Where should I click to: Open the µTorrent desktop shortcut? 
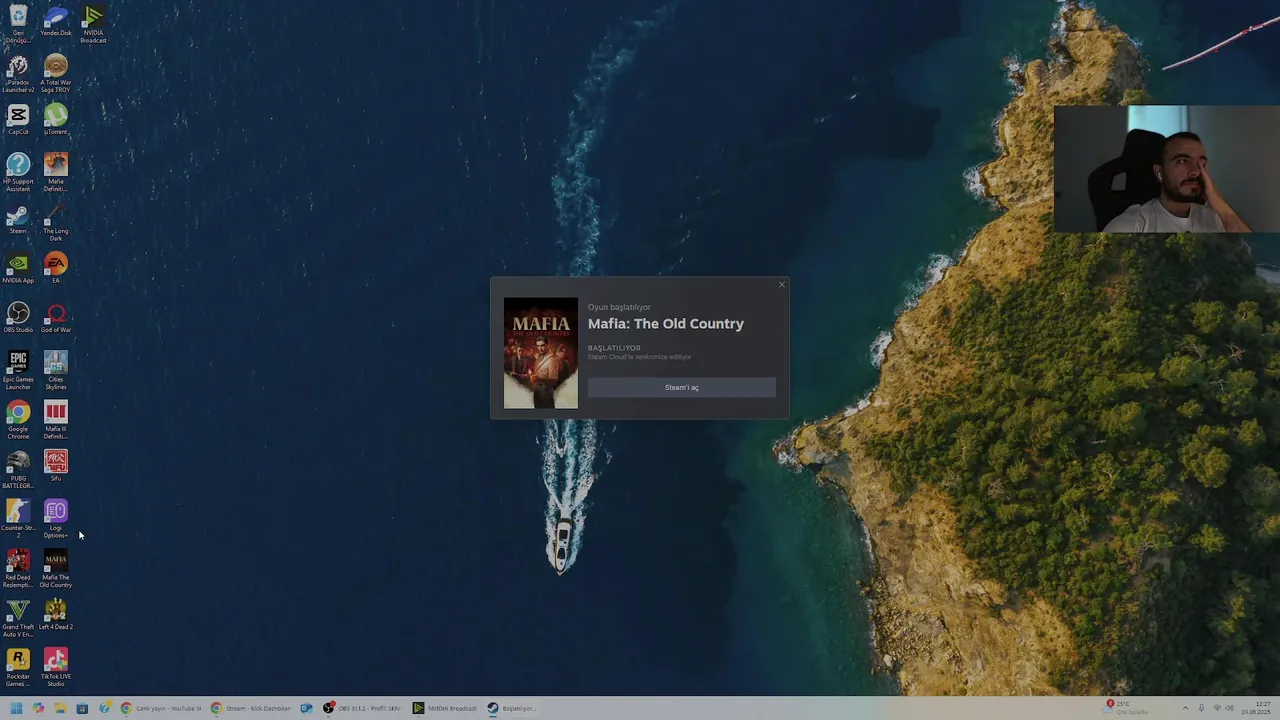click(56, 120)
